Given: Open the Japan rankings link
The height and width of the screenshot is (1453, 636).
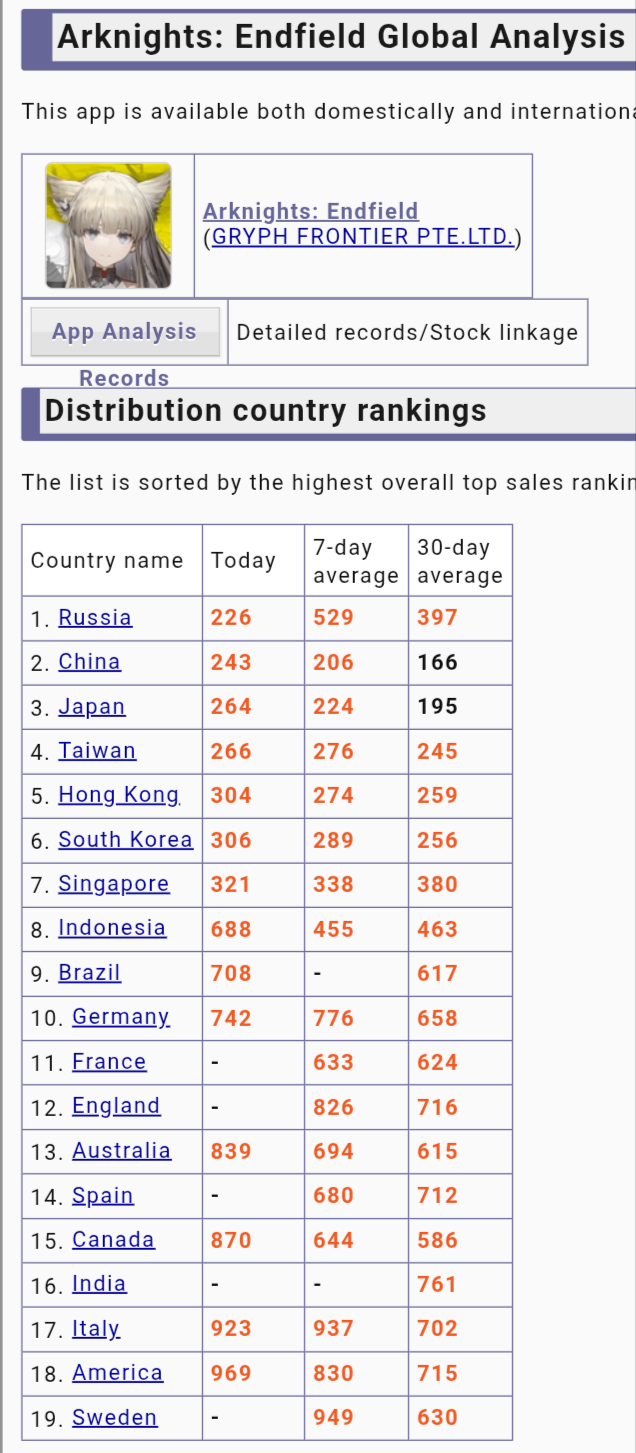Looking at the screenshot, I should click(x=92, y=706).
